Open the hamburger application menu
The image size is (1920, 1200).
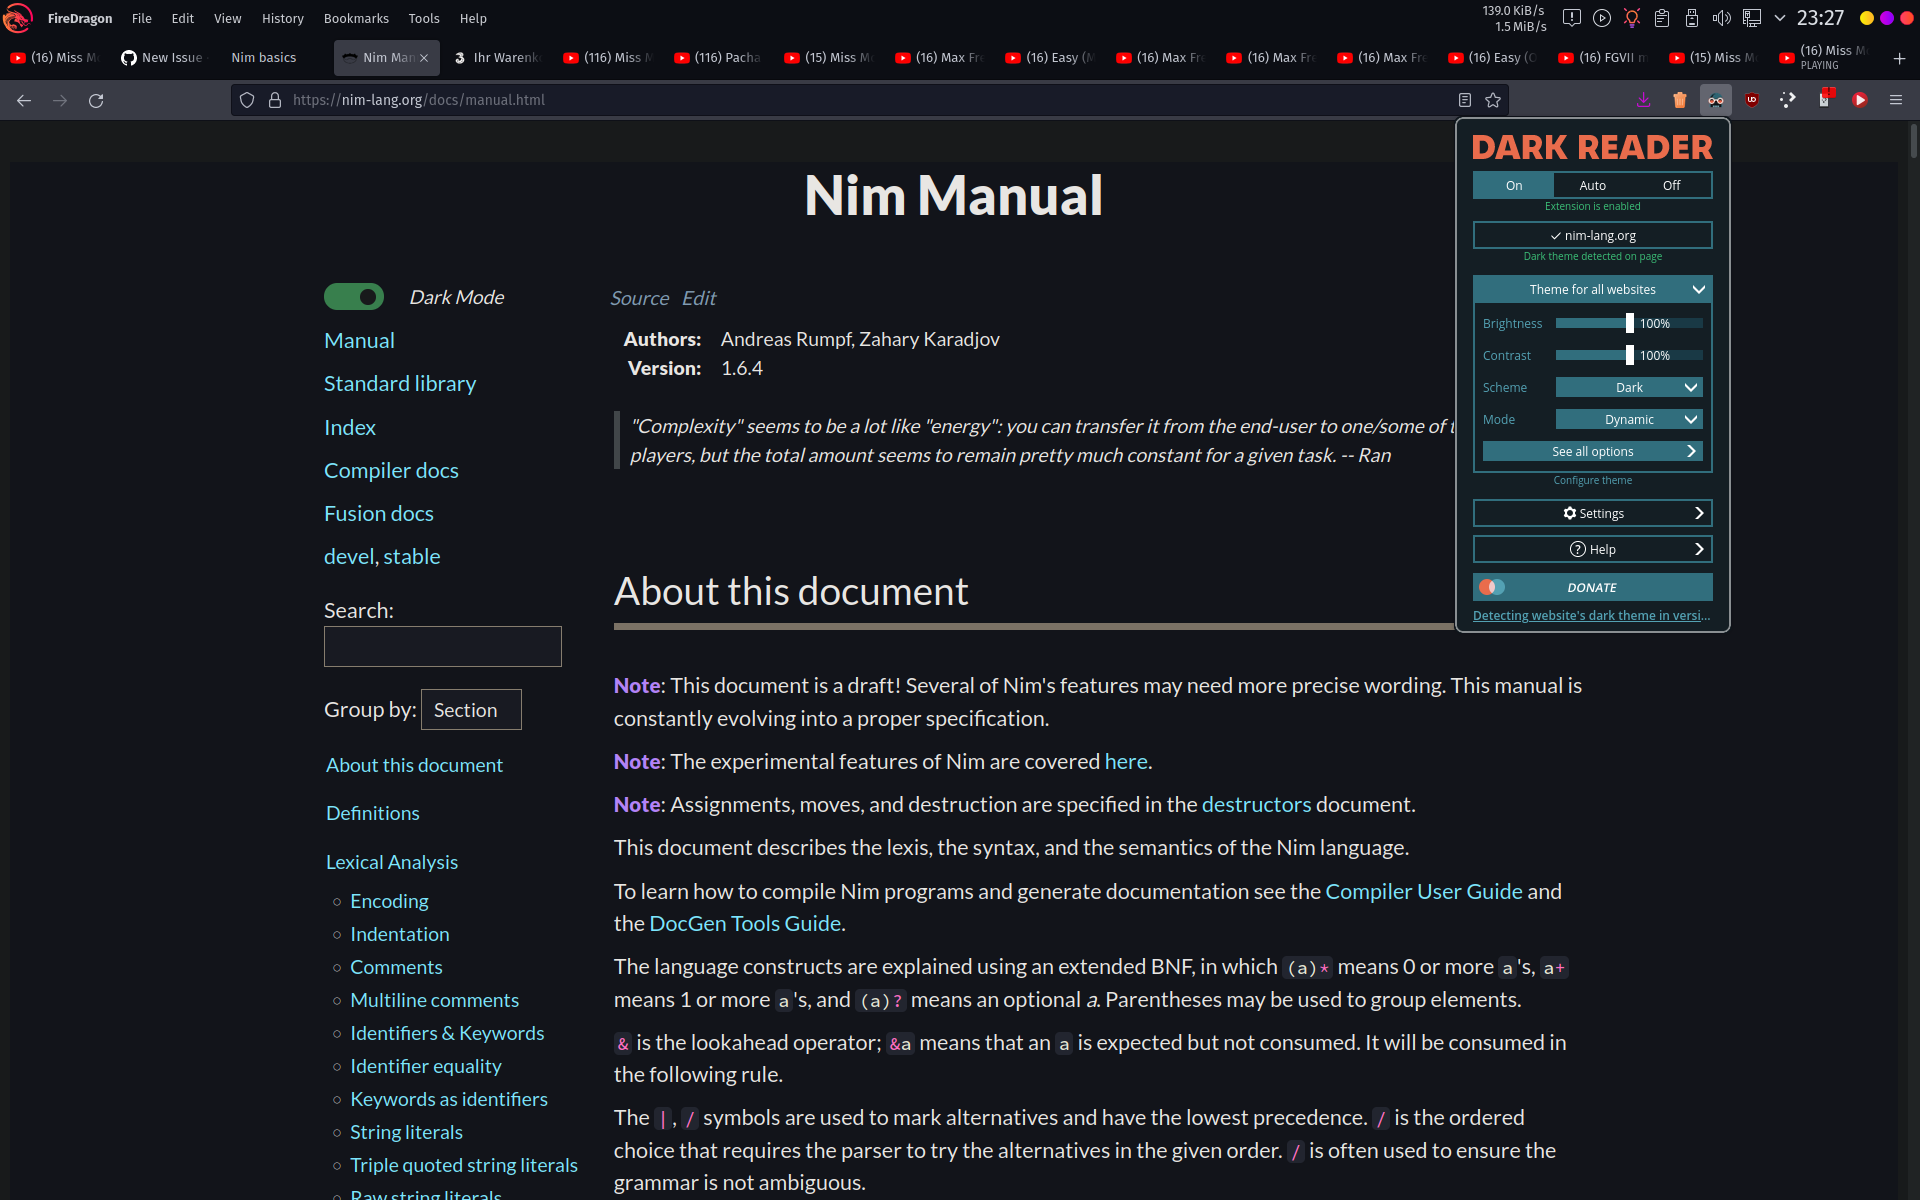(x=1895, y=100)
